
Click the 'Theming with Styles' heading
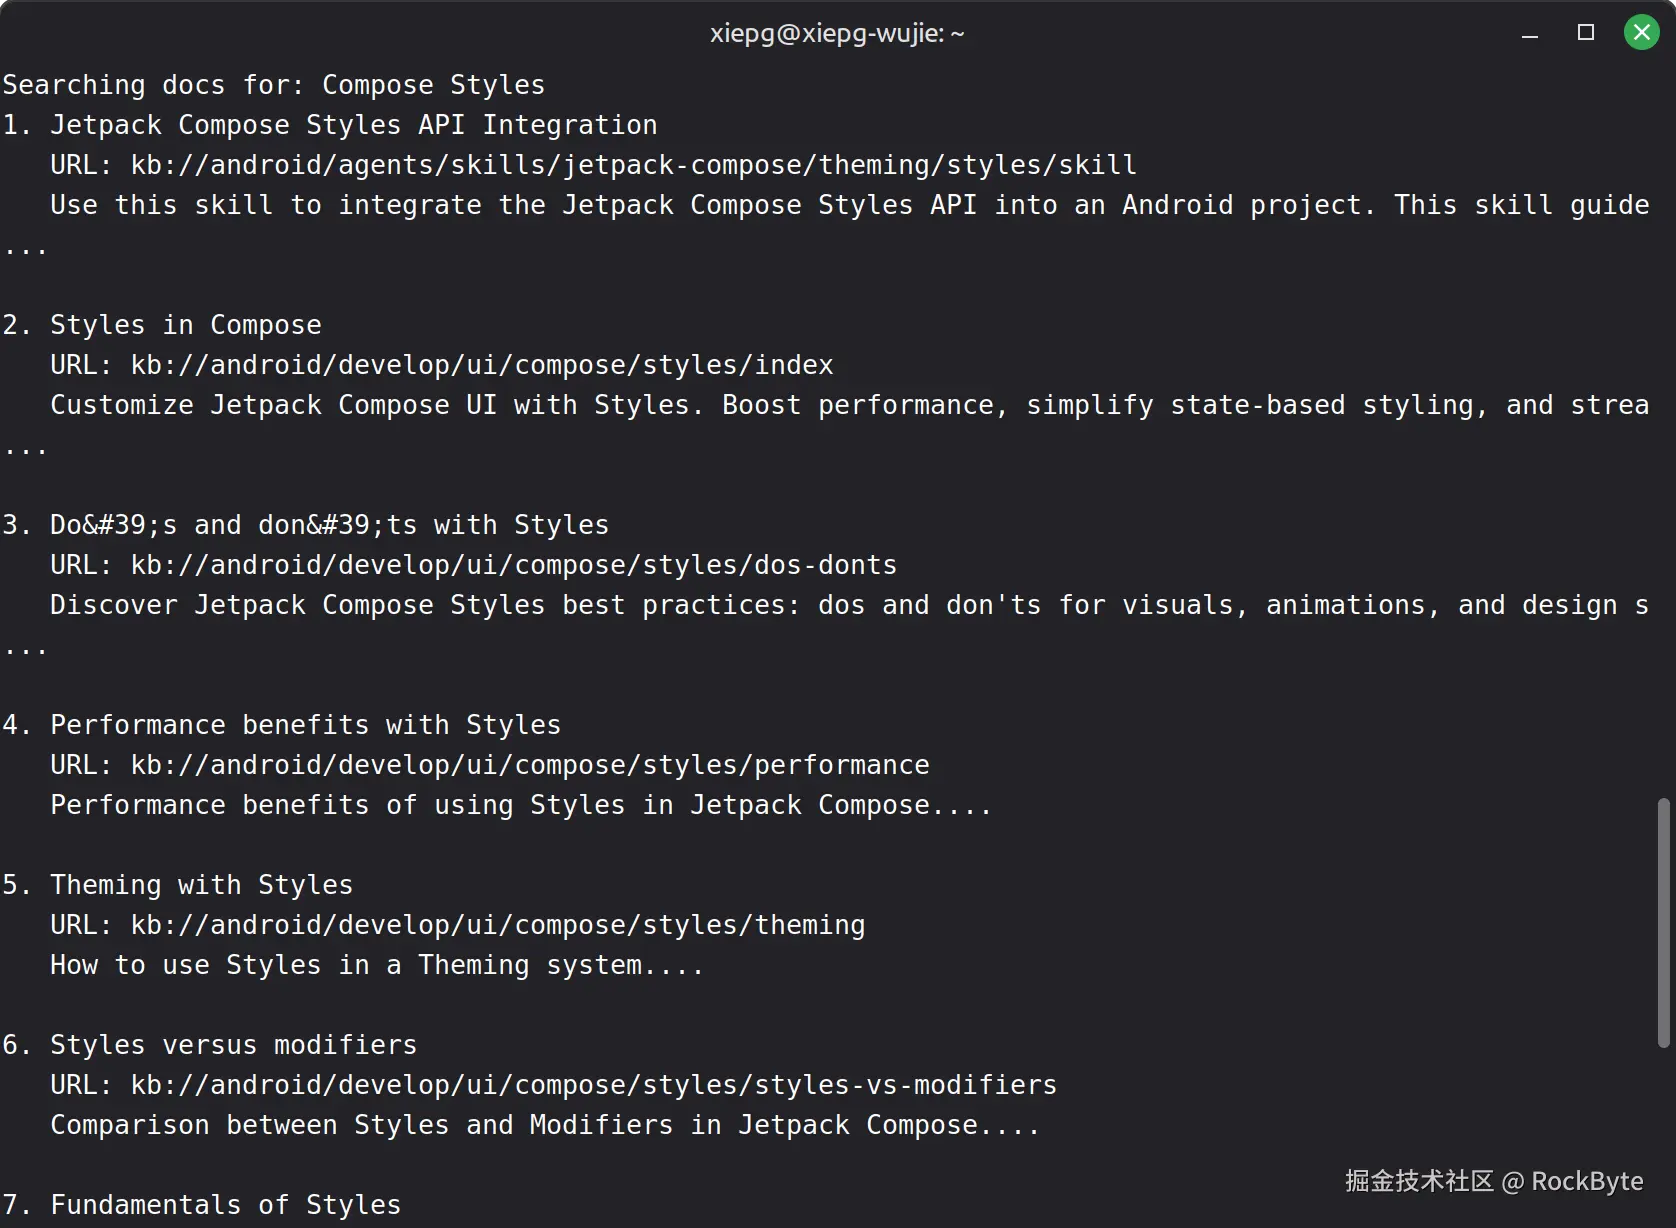coord(202,885)
